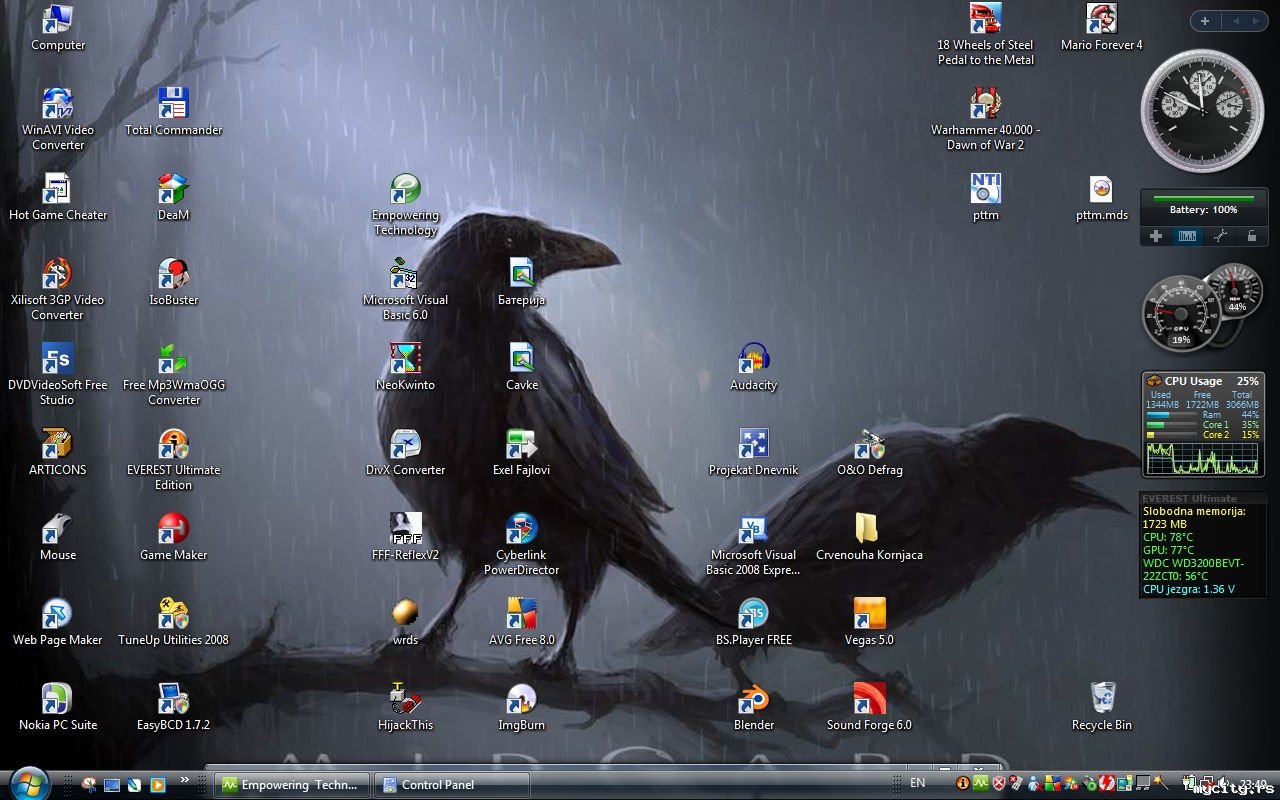Select EVEREST Ultimate Edition desktop shortcut
The height and width of the screenshot is (800, 1280).
[174, 459]
